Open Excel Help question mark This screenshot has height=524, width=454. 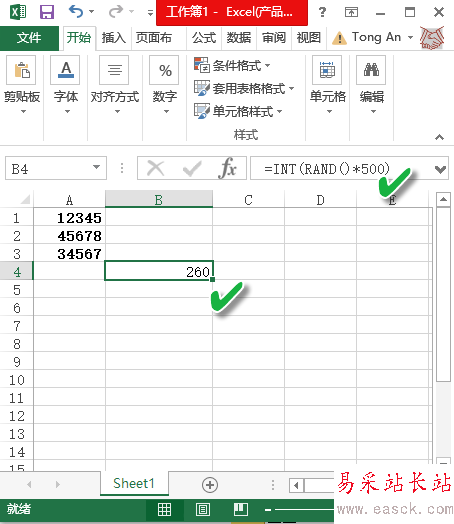coord(322,12)
